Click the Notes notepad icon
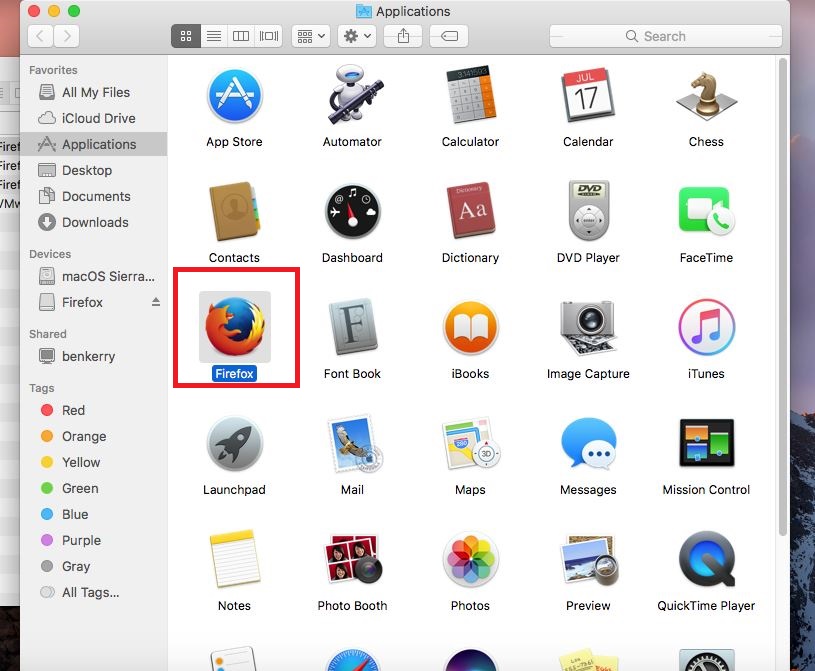 click(234, 559)
